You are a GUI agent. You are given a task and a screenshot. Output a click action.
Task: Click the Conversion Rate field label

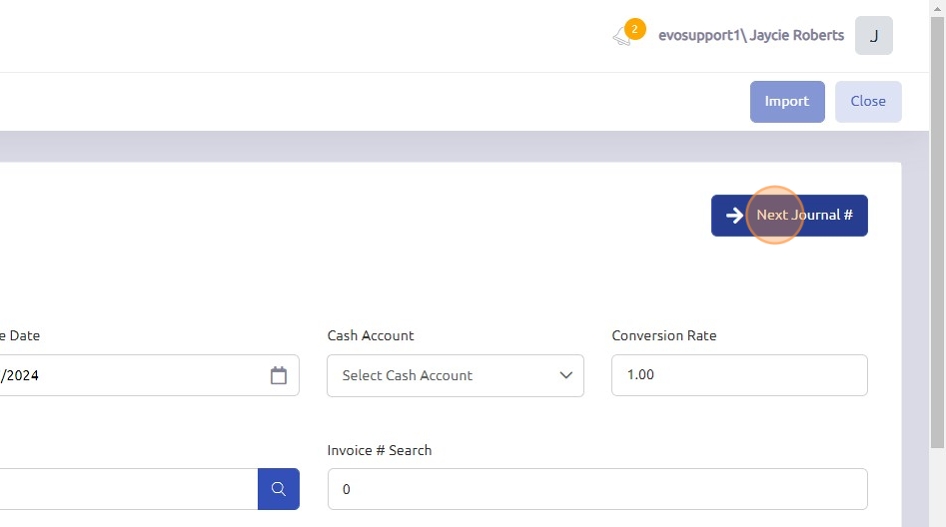point(664,336)
